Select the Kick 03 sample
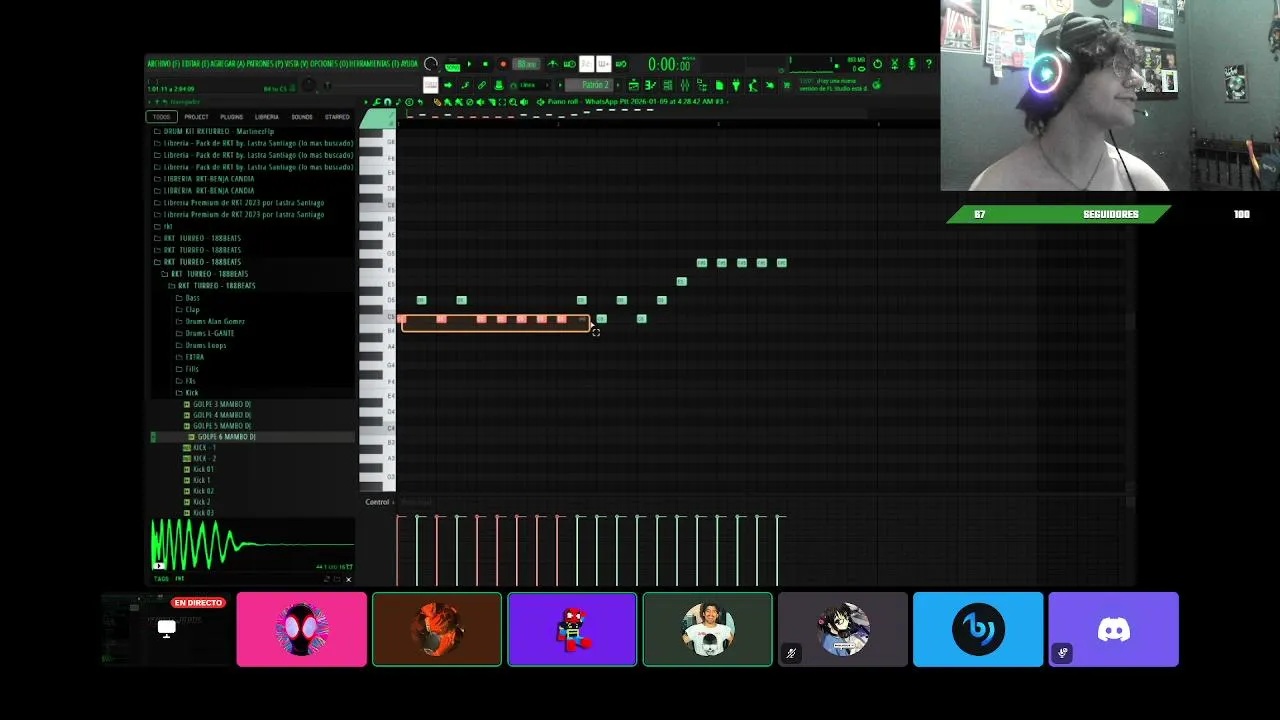The height and width of the screenshot is (720, 1280). point(199,513)
